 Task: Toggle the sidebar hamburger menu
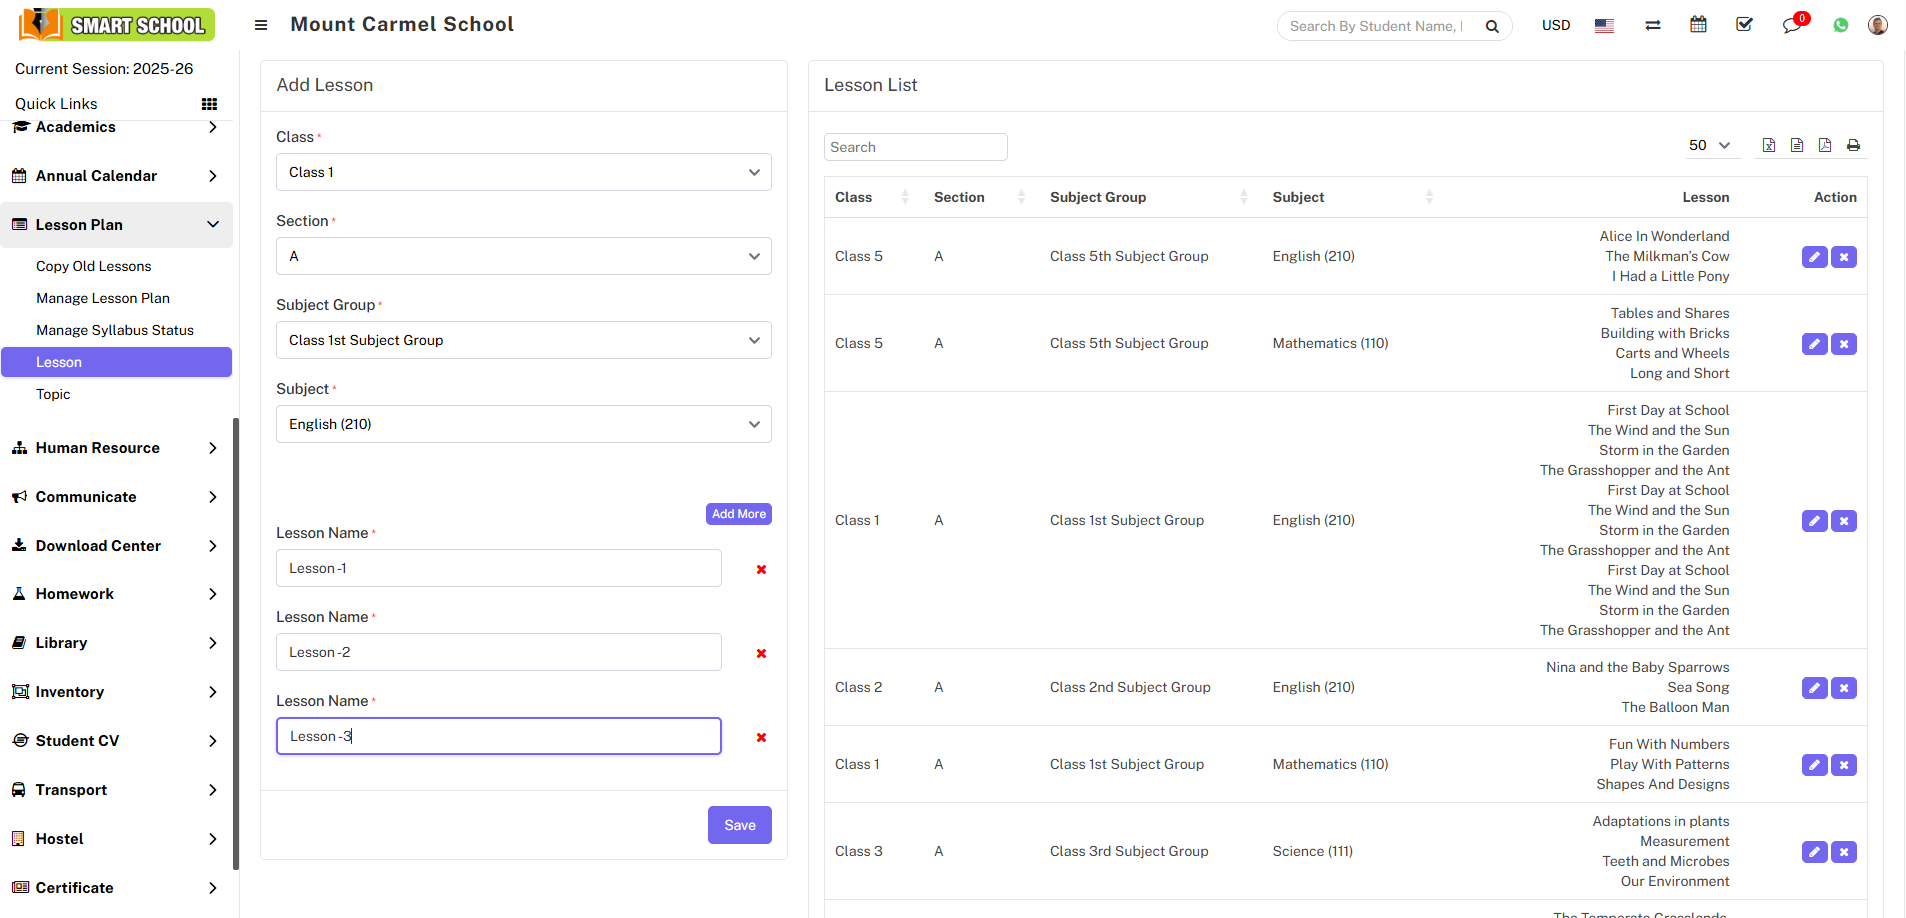click(x=261, y=25)
